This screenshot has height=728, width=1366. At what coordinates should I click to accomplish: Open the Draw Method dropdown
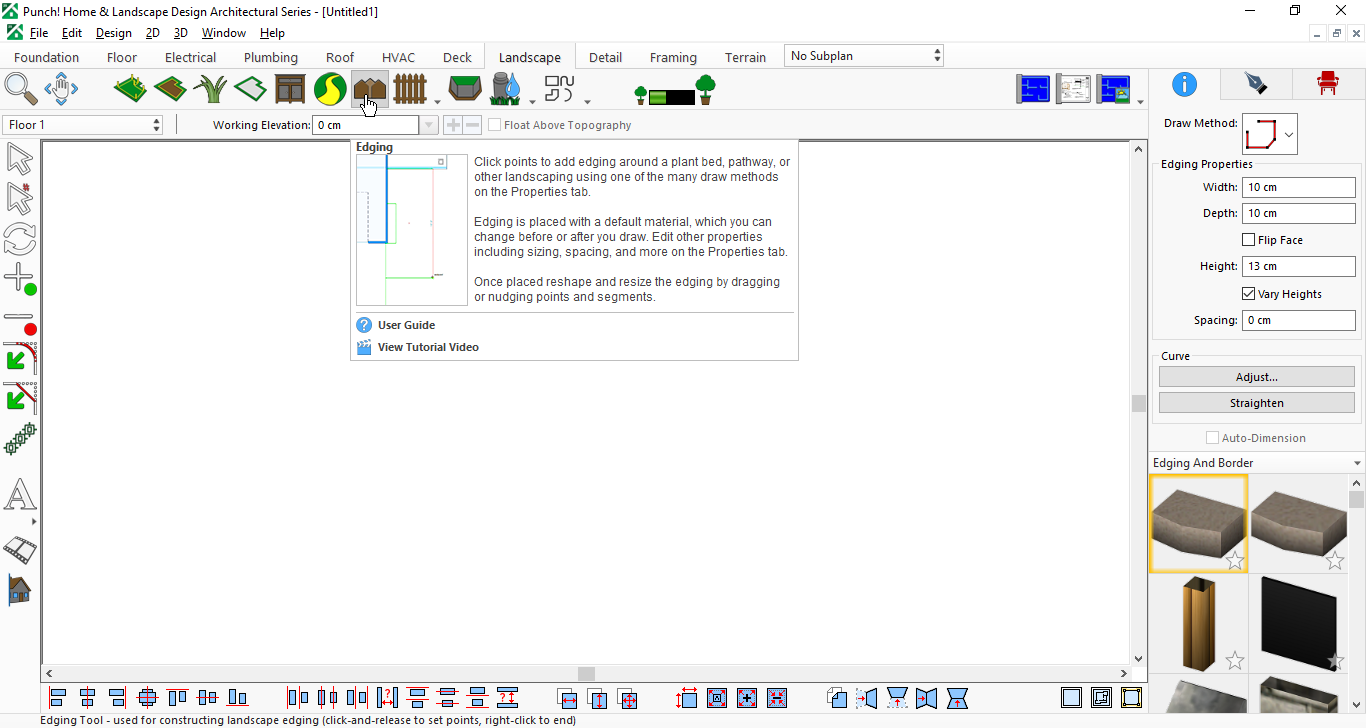click(1270, 134)
